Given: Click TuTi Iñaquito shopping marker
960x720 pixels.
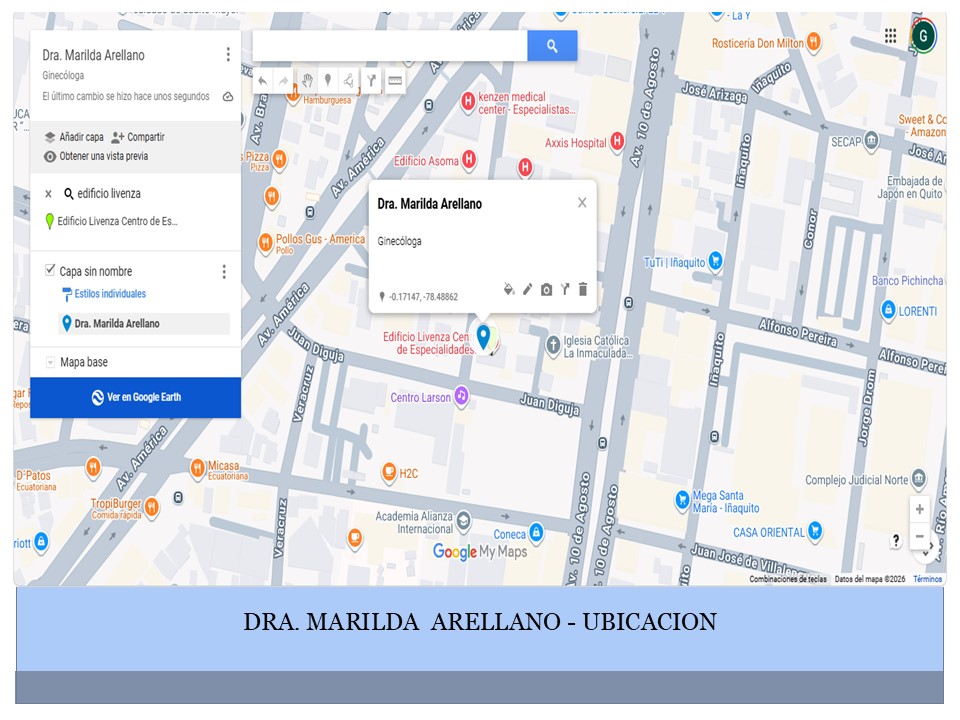Looking at the screenshot, I should pyautogui.click(x=715, y=261).
